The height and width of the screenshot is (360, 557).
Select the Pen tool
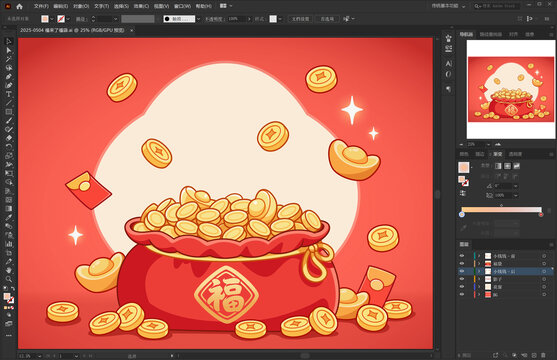pyautogui.click(x=9, y=76)
